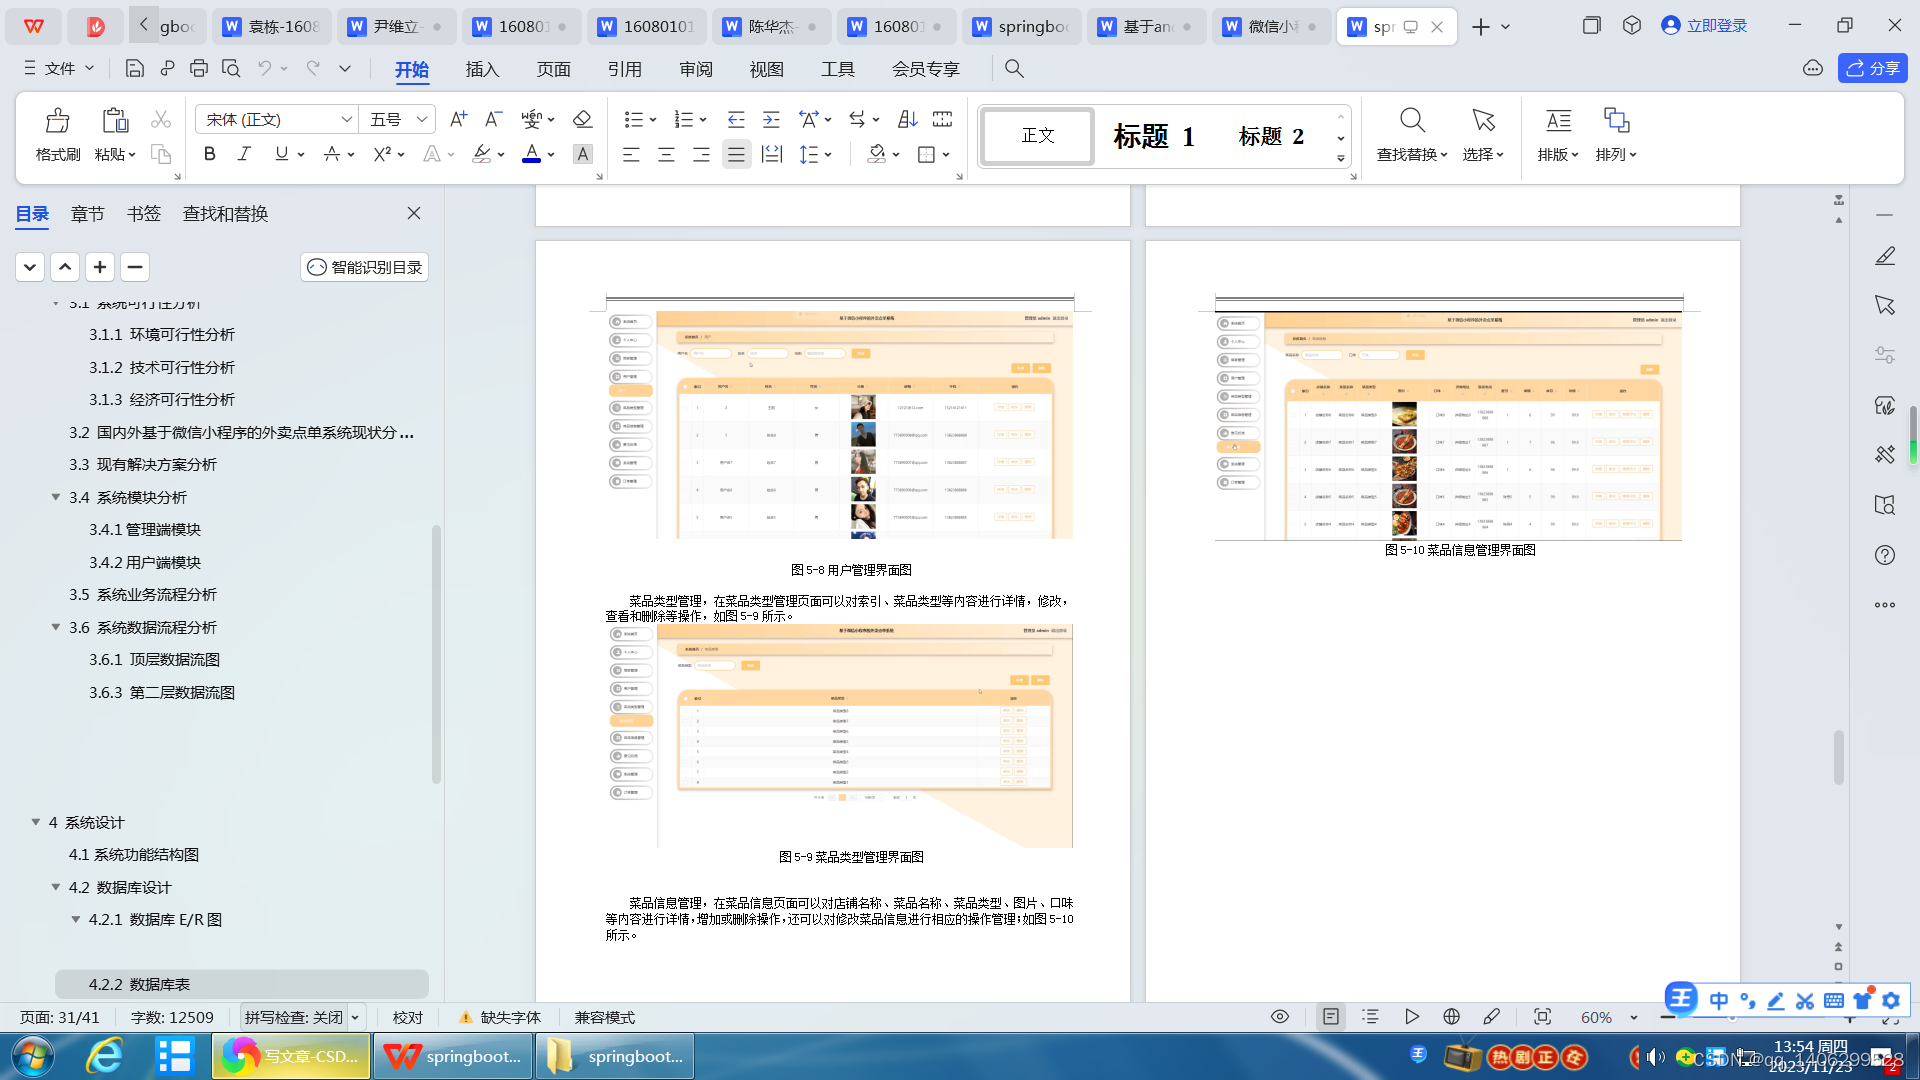Switch to 书签 navigation tab
This screenshot has height=1080, width=1920.
click(143, 213)
